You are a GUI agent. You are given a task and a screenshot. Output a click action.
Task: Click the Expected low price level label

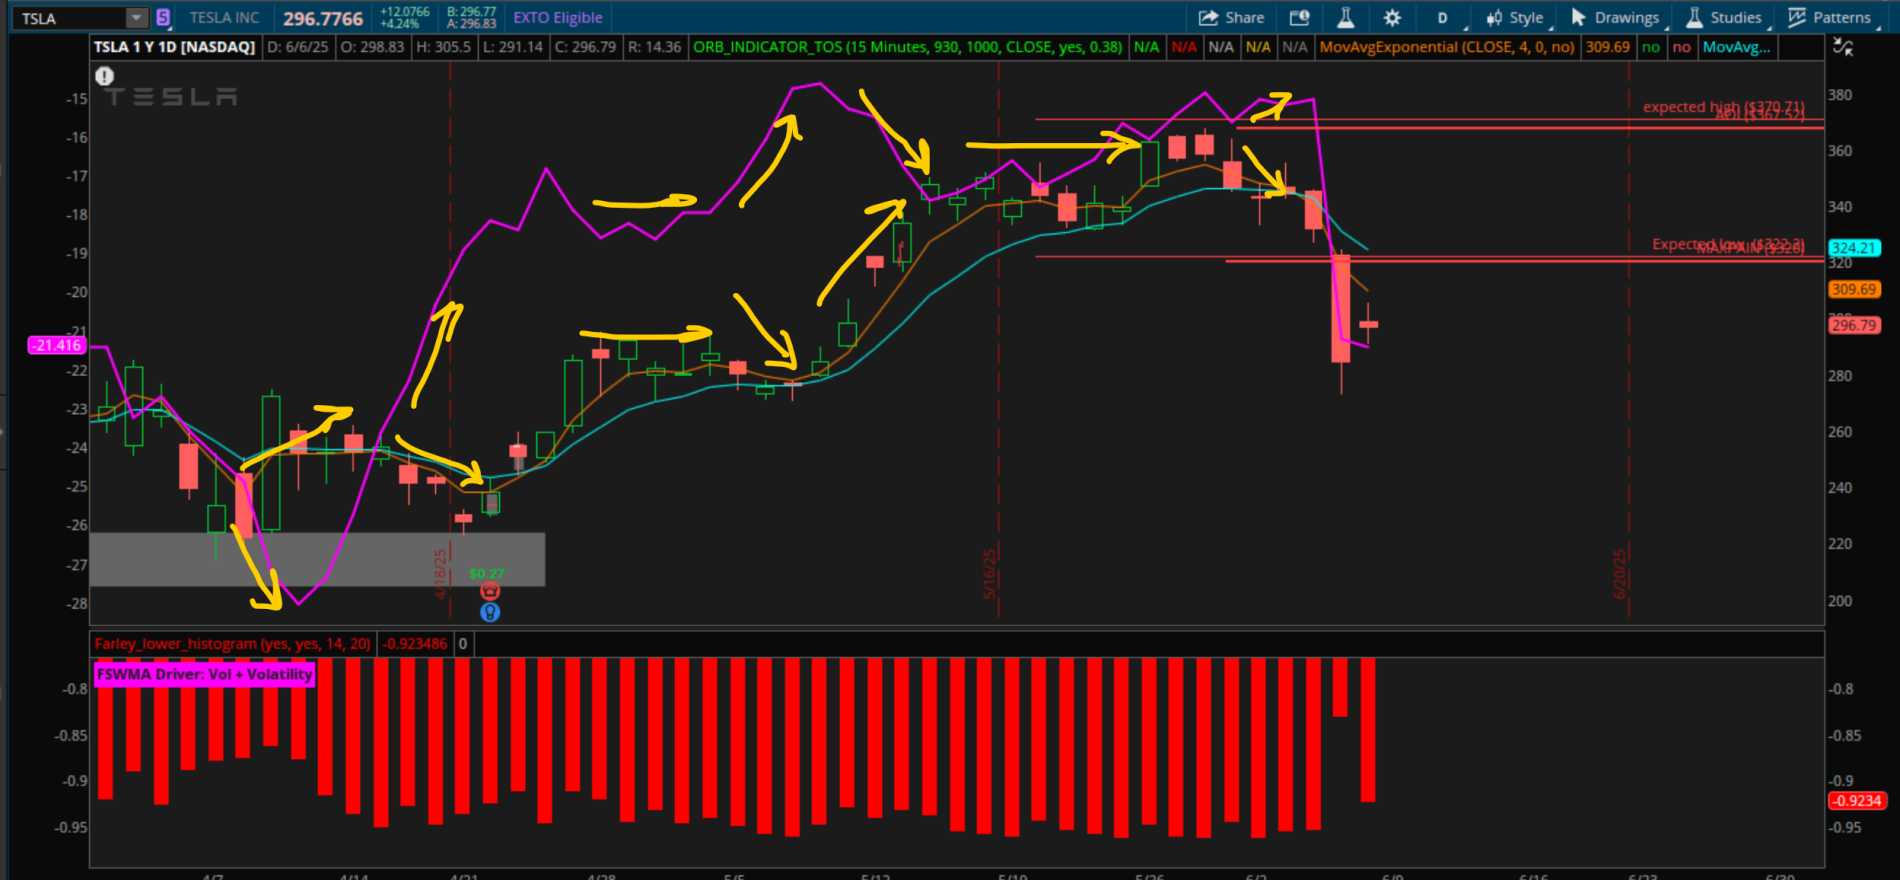(1728, 244)
